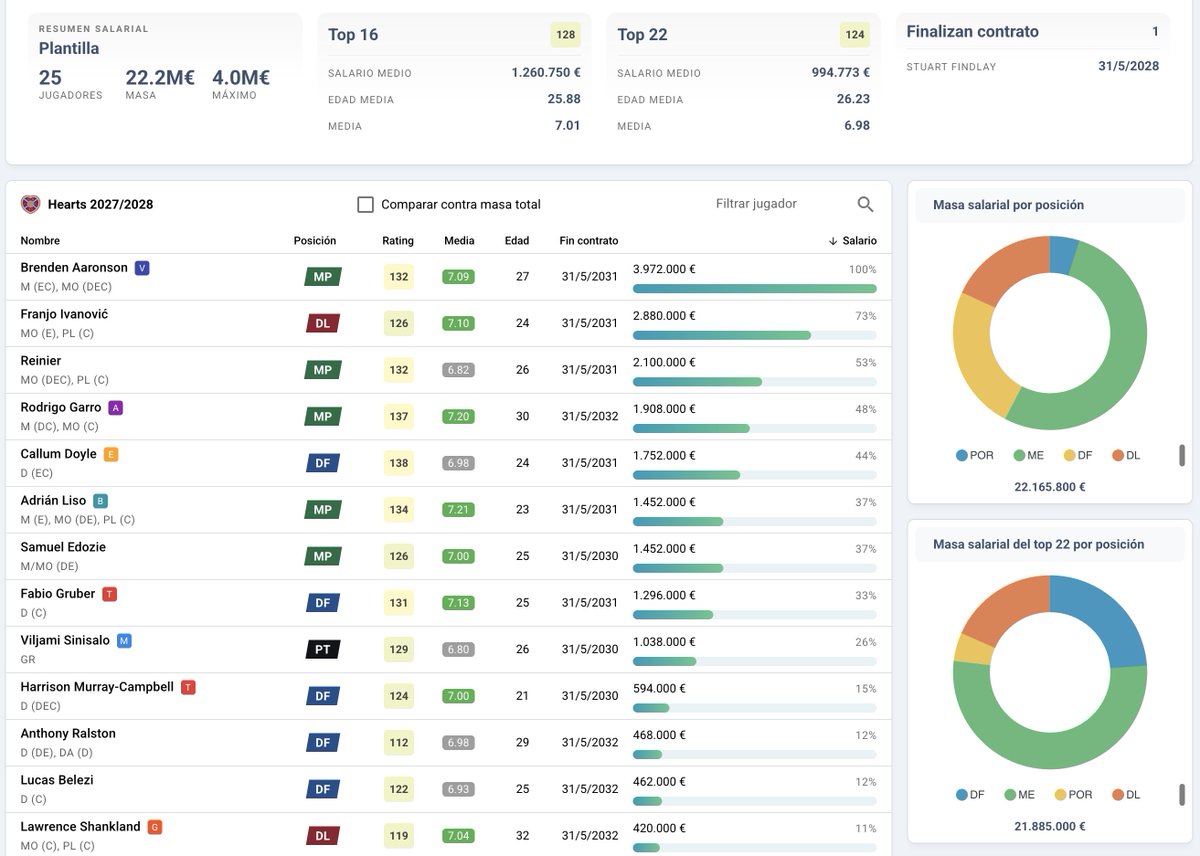The width and height of the screenshot is (1200, 856).
Task: Open player Reinier
Action: [41, 361]
